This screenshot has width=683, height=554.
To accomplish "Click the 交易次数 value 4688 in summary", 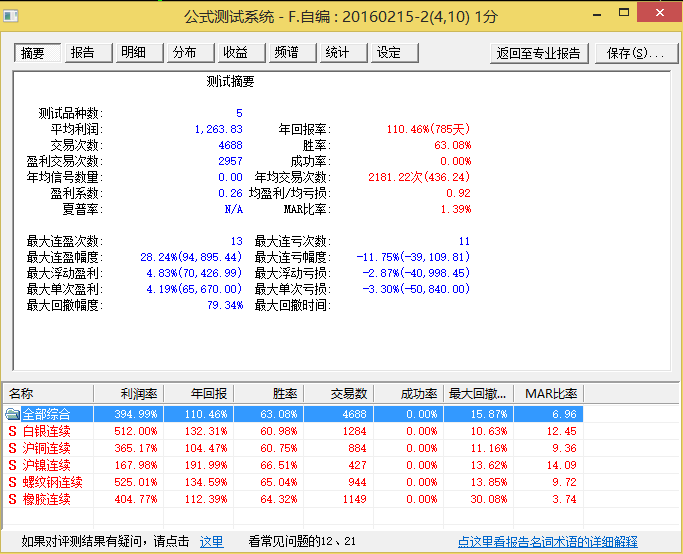I will [x=230, y=145].
